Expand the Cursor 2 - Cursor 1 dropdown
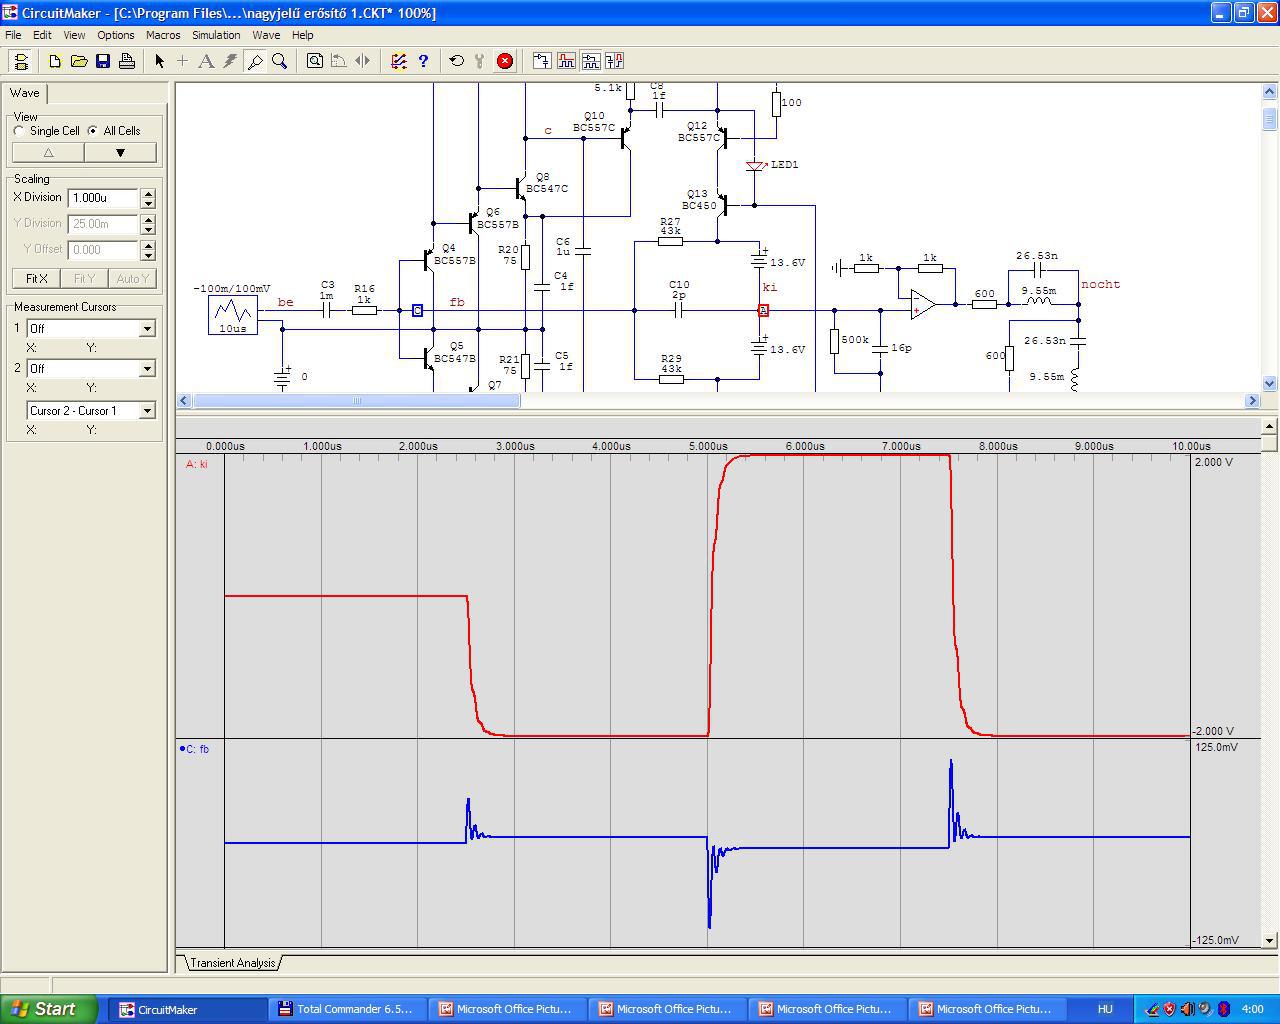 pyautogui.click(x=147, y=410)
